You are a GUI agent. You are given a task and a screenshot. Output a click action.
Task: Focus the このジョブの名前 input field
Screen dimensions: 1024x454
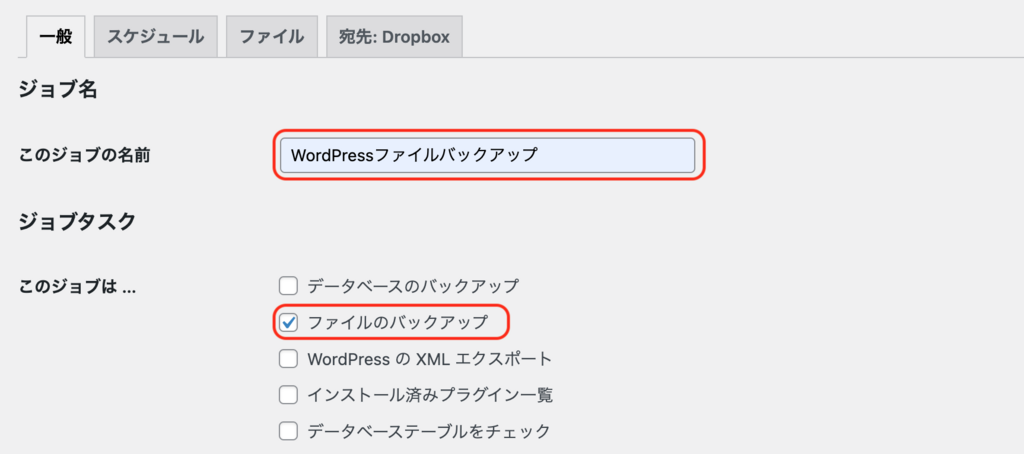click(x=487, y=155)
